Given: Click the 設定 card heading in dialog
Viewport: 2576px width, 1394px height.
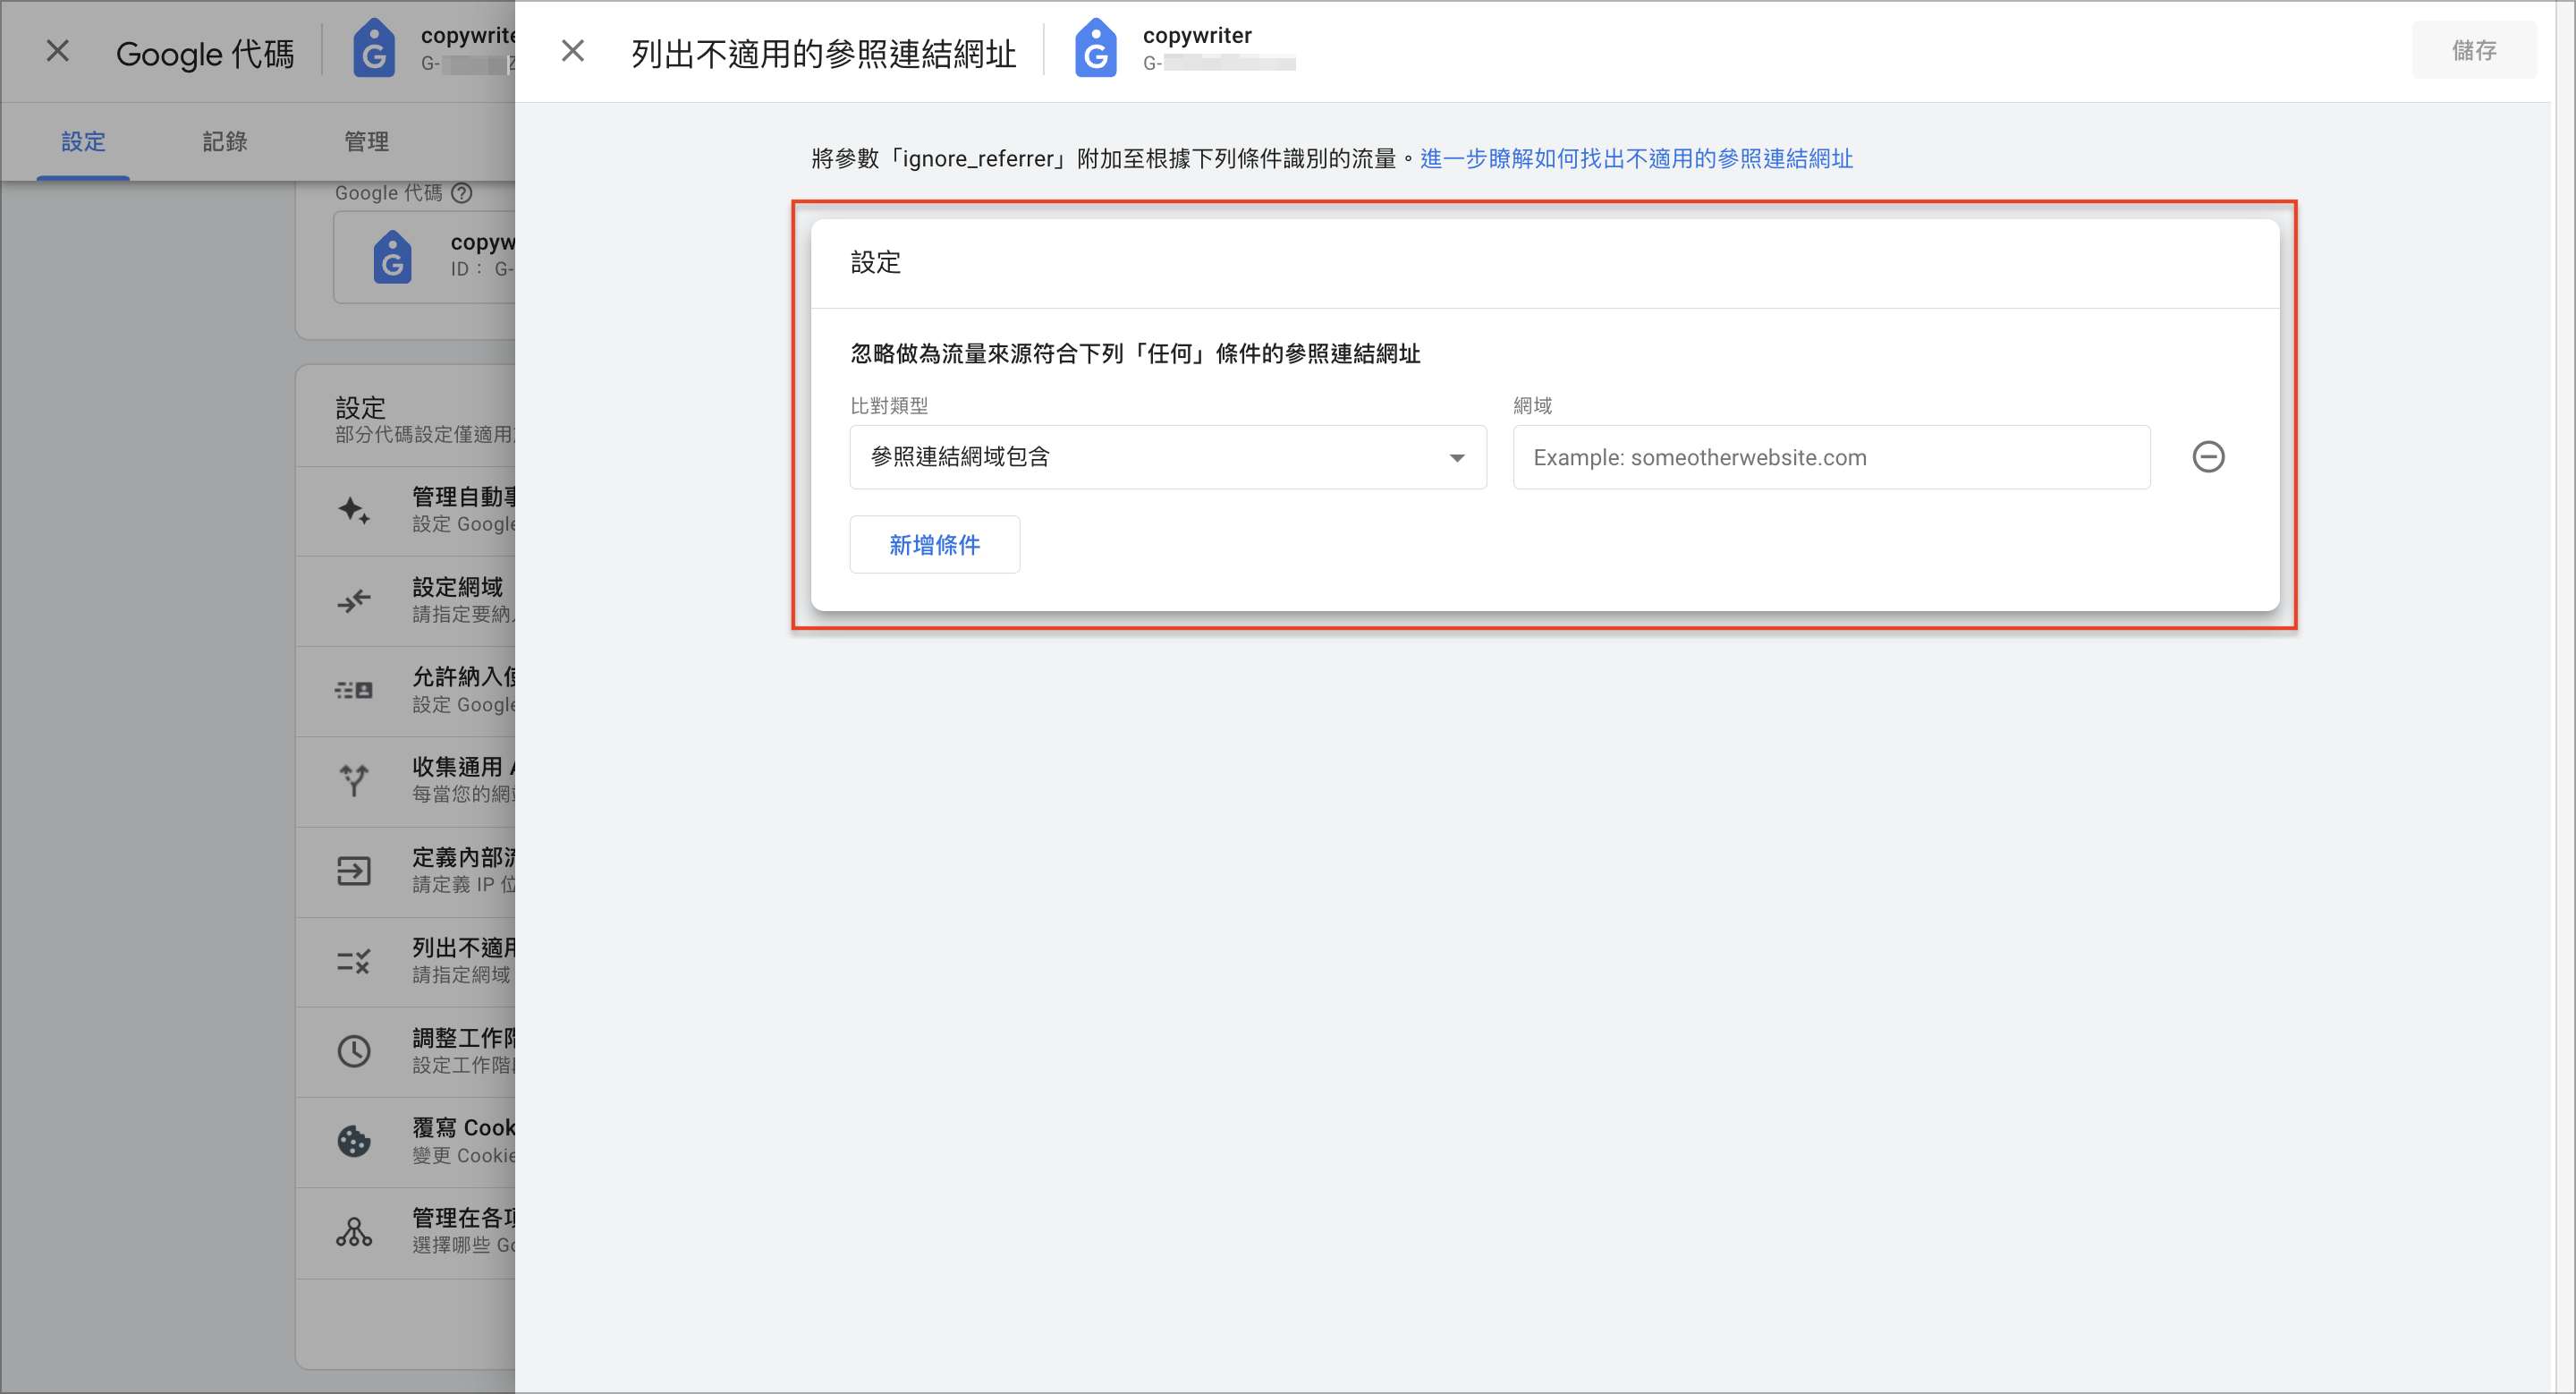Looking at the screenshot, I should click(x=875, y=263).
